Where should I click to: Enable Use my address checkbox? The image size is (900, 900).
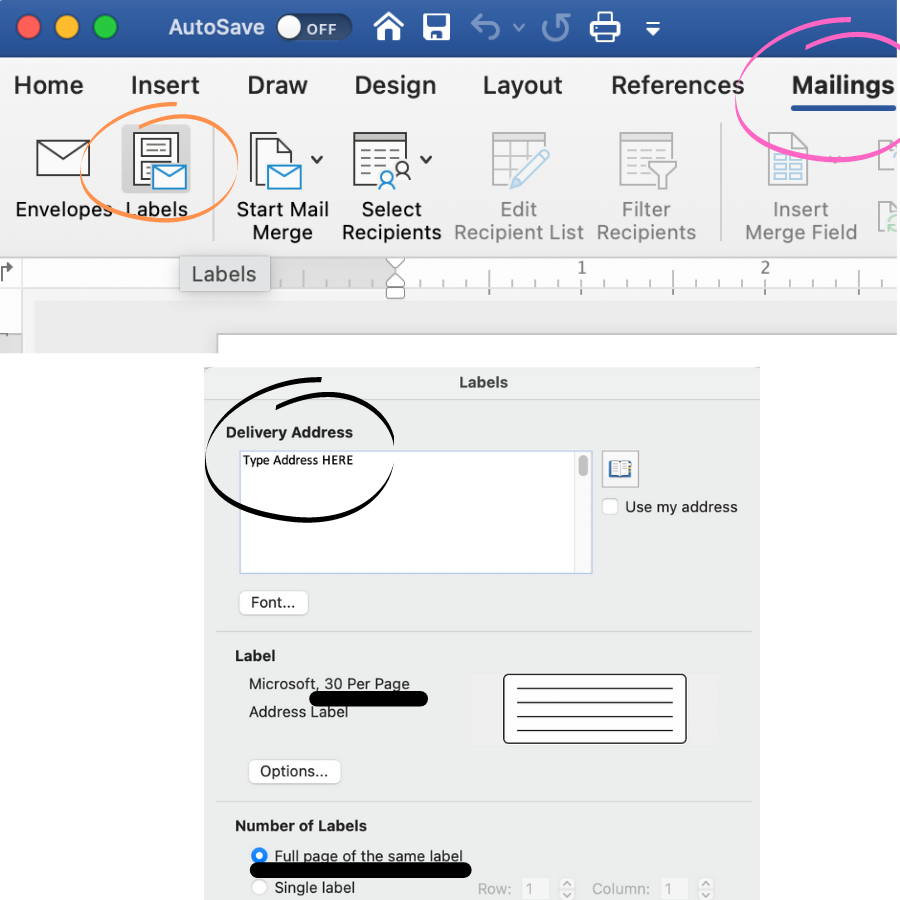pyautogui.click(x=610, y=507)
